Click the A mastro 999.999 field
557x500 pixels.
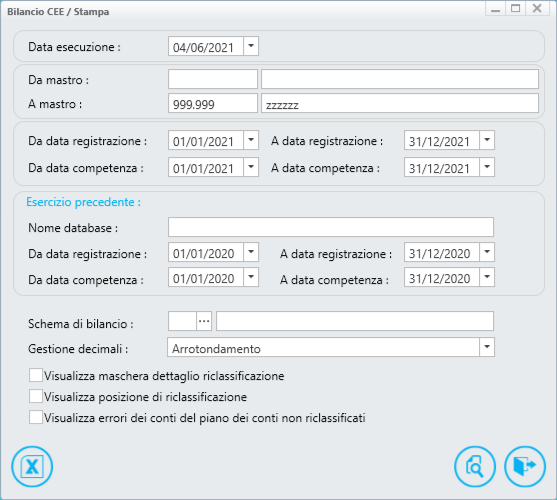click(213, 103)
